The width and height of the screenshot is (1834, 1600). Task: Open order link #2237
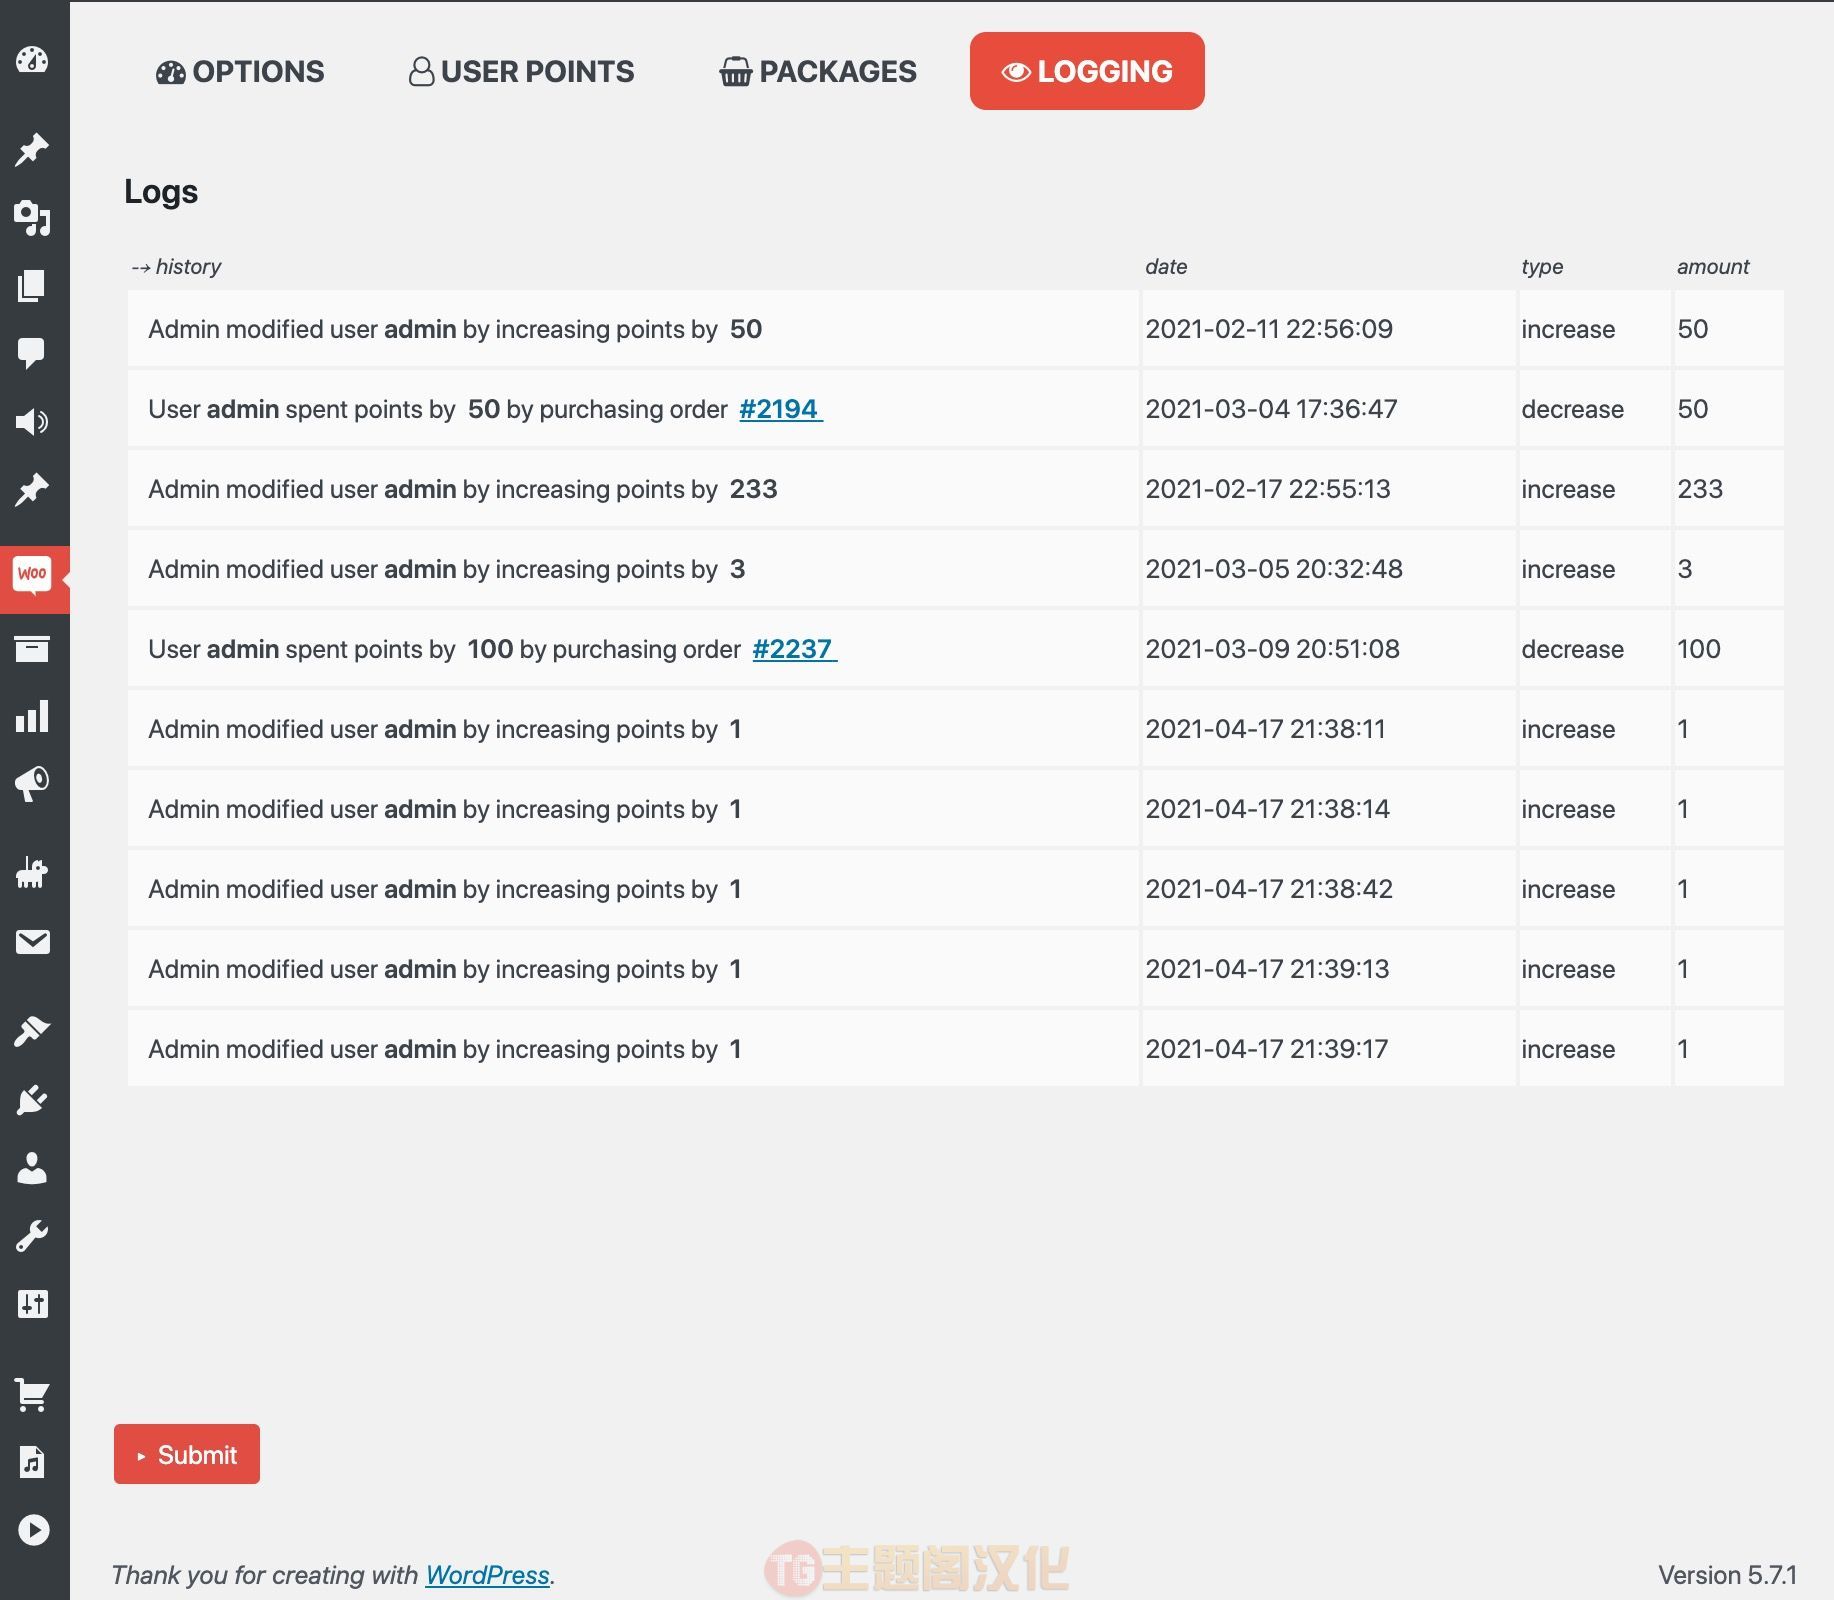coord(794,649)
